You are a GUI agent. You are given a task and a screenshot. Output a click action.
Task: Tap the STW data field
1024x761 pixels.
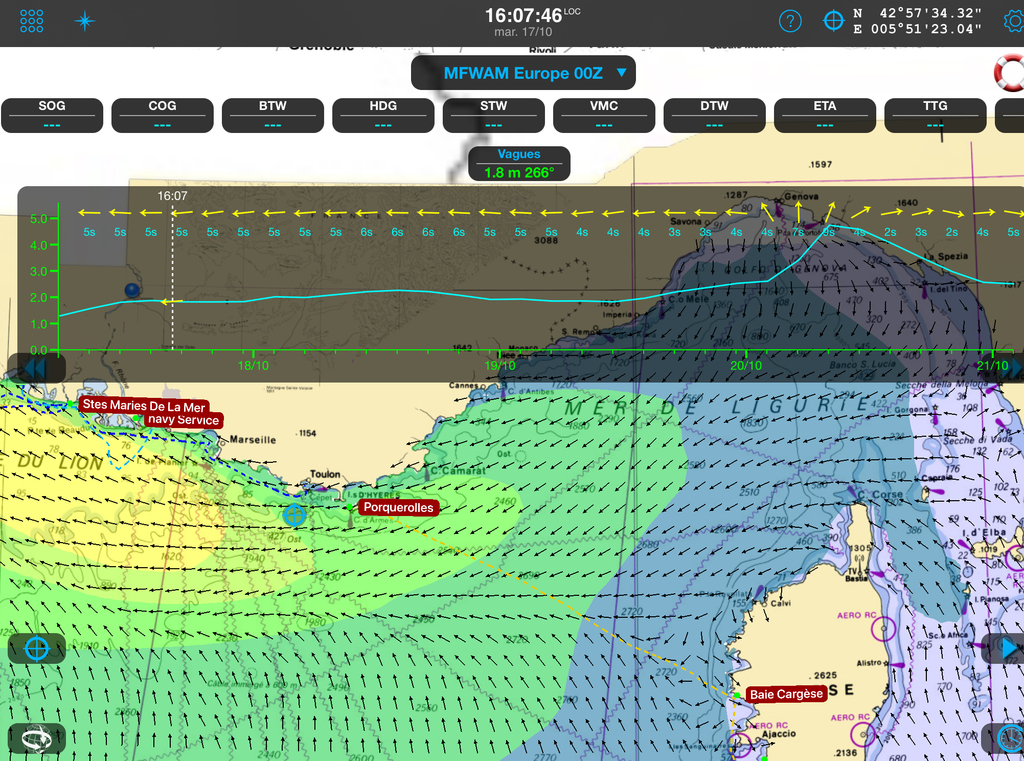(x=493, y=116)
